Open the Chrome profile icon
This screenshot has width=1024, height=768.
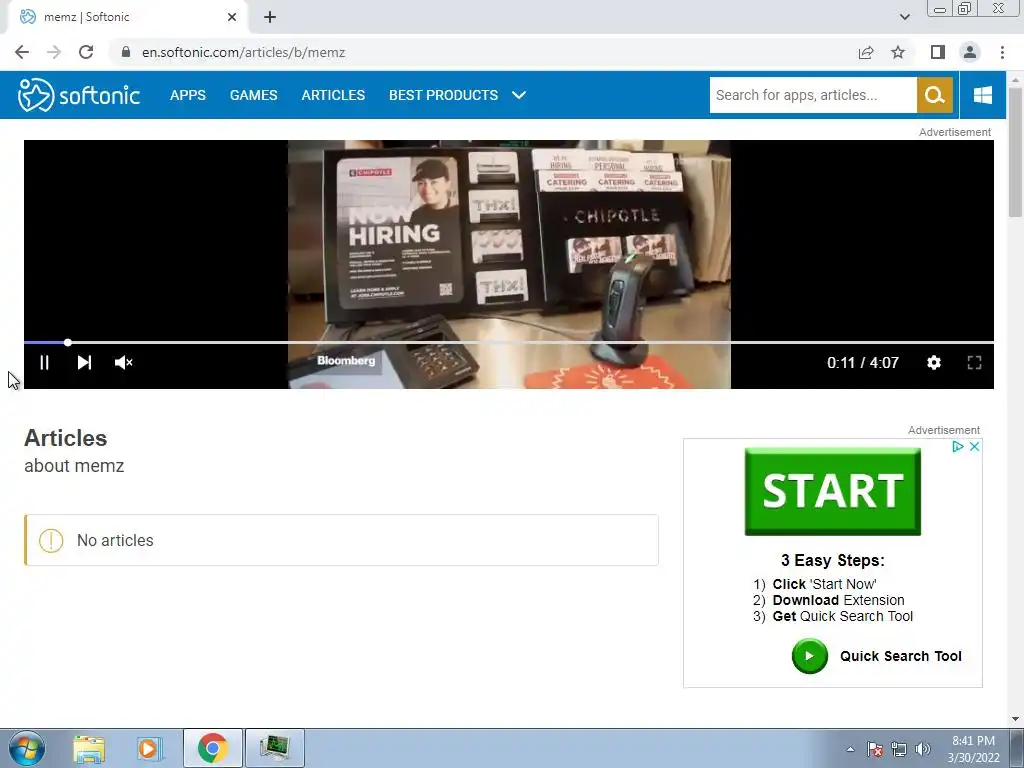coord(970,52)
